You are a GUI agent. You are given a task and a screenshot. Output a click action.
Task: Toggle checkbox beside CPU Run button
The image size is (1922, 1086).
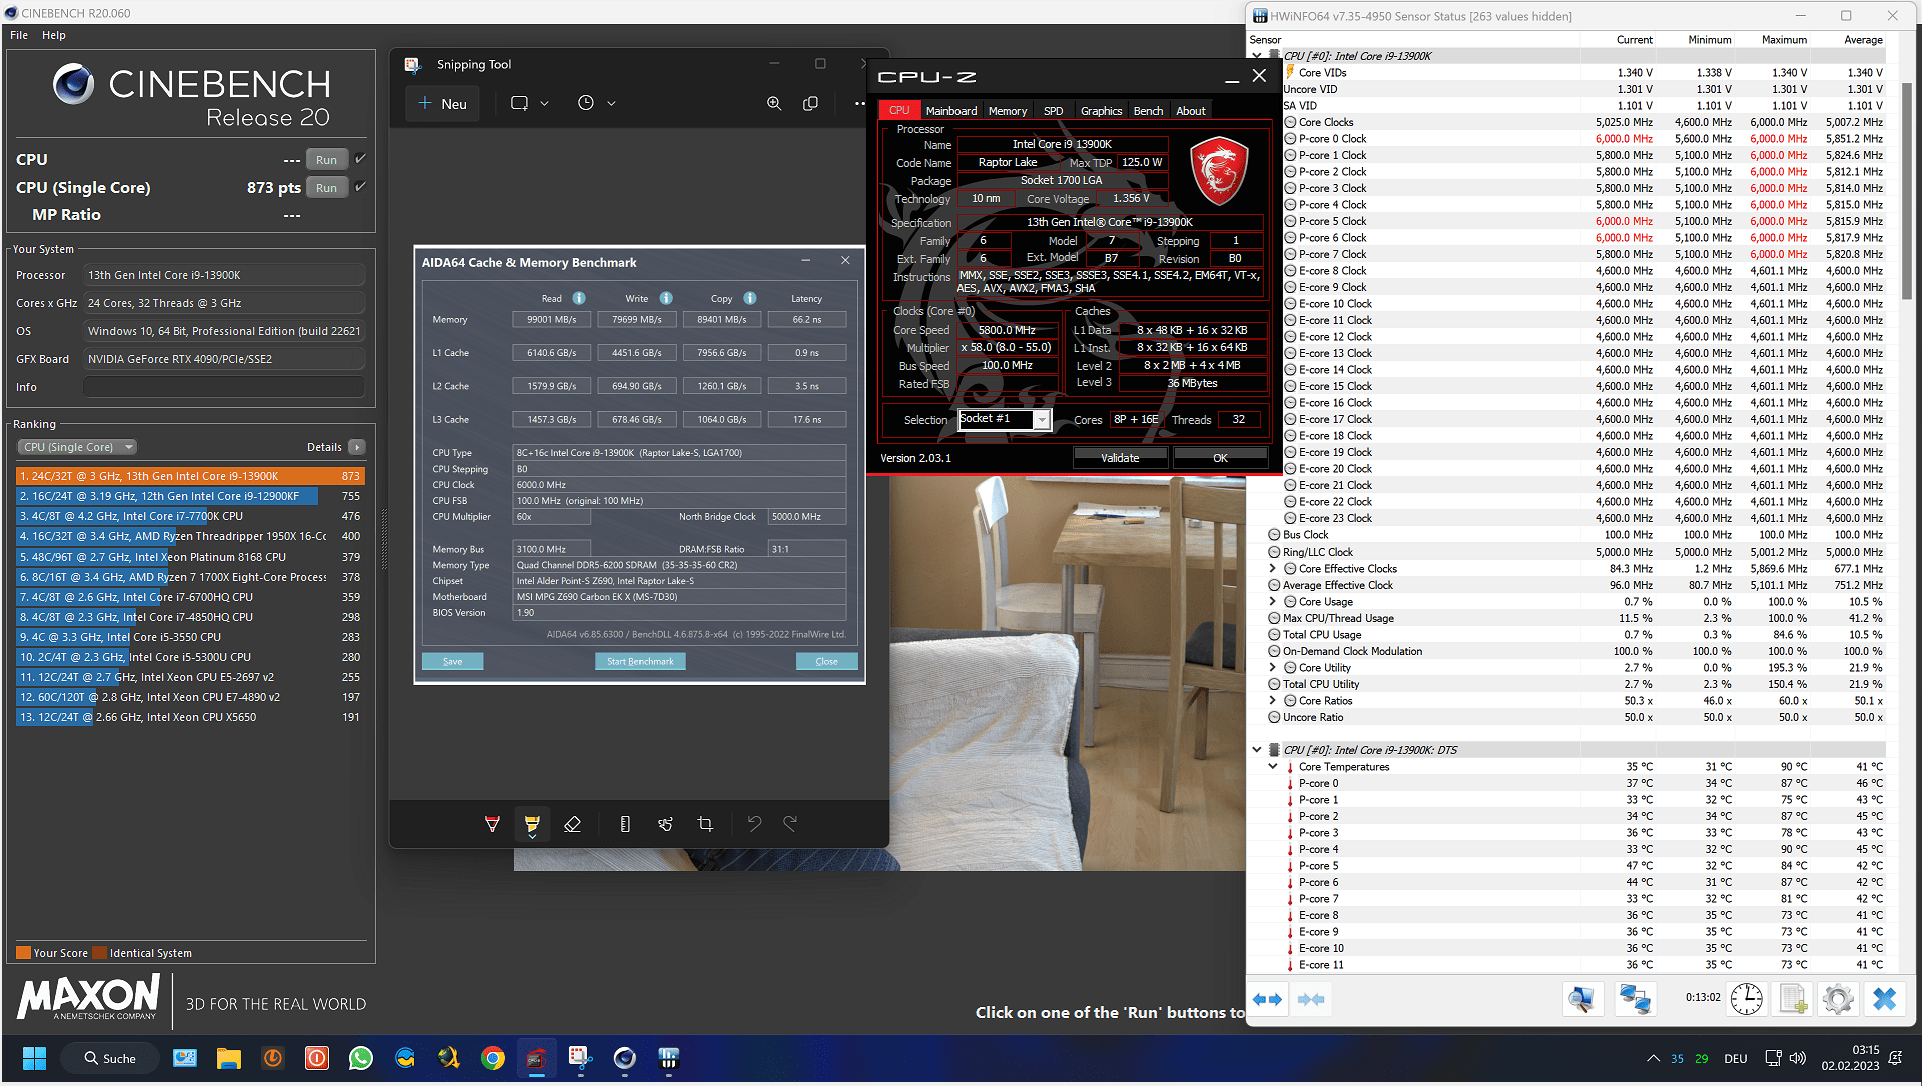pyautogui.click(x=361, y=158)
